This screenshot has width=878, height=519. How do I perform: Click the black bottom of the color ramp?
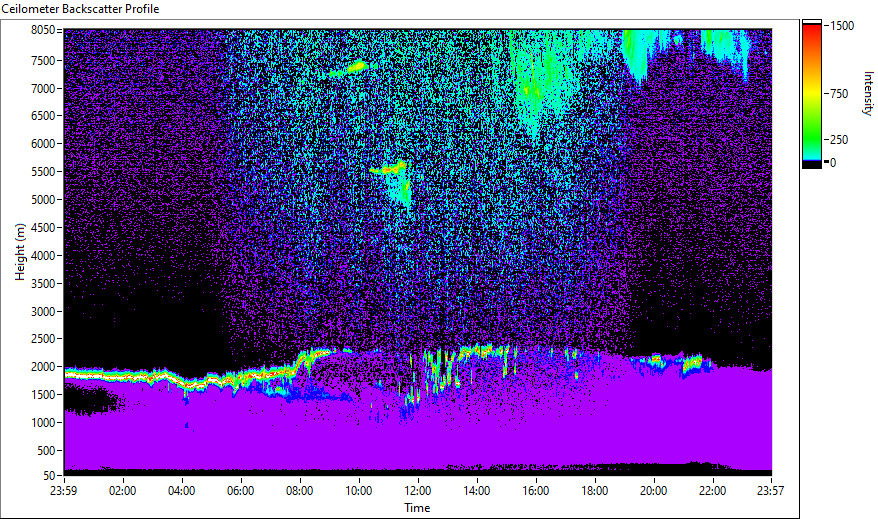[812, 165]
